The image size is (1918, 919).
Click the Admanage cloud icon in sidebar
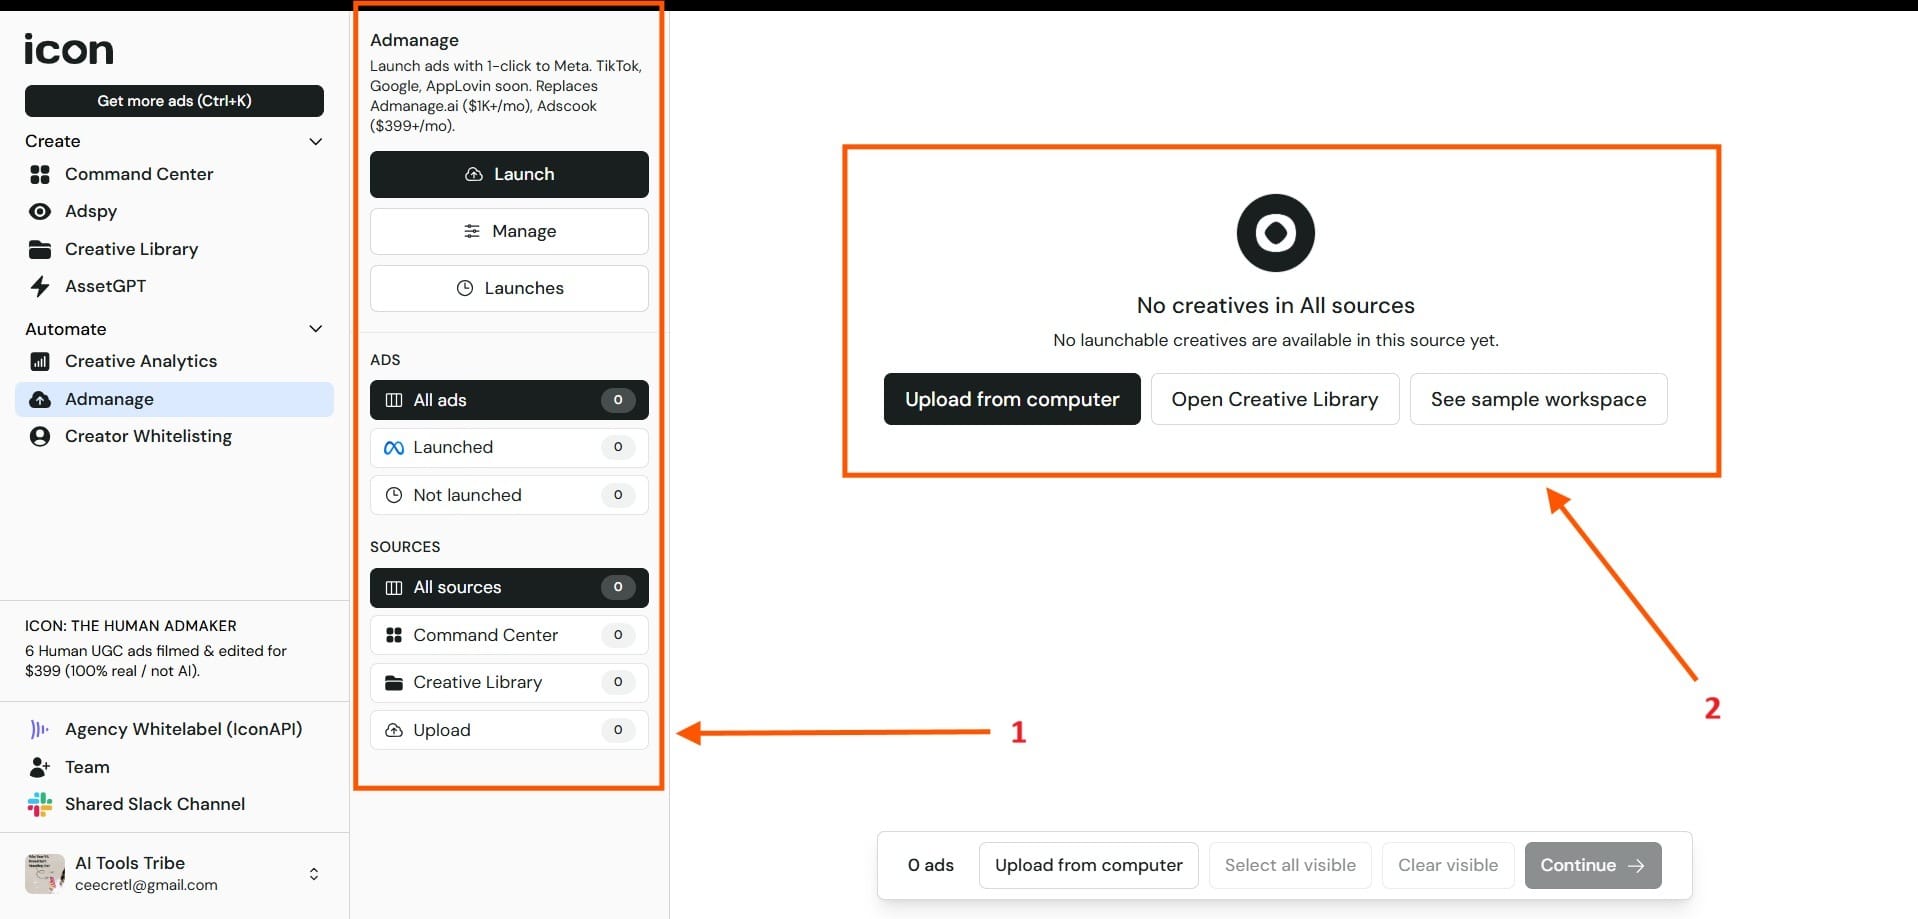[x=40, y=399]
